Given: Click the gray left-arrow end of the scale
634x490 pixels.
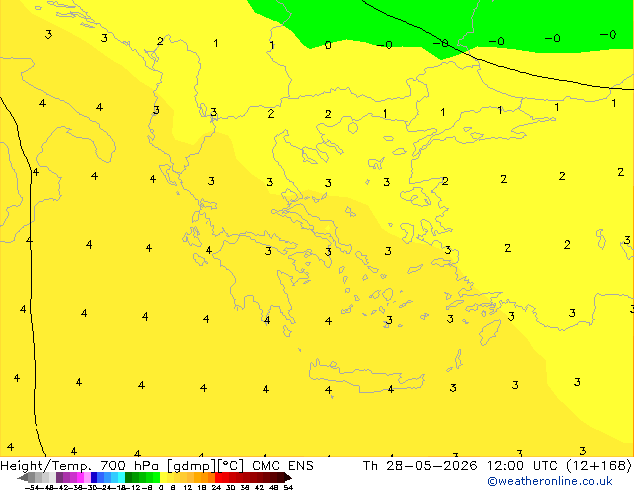Looking at the screenshot, I should [23, 478].
